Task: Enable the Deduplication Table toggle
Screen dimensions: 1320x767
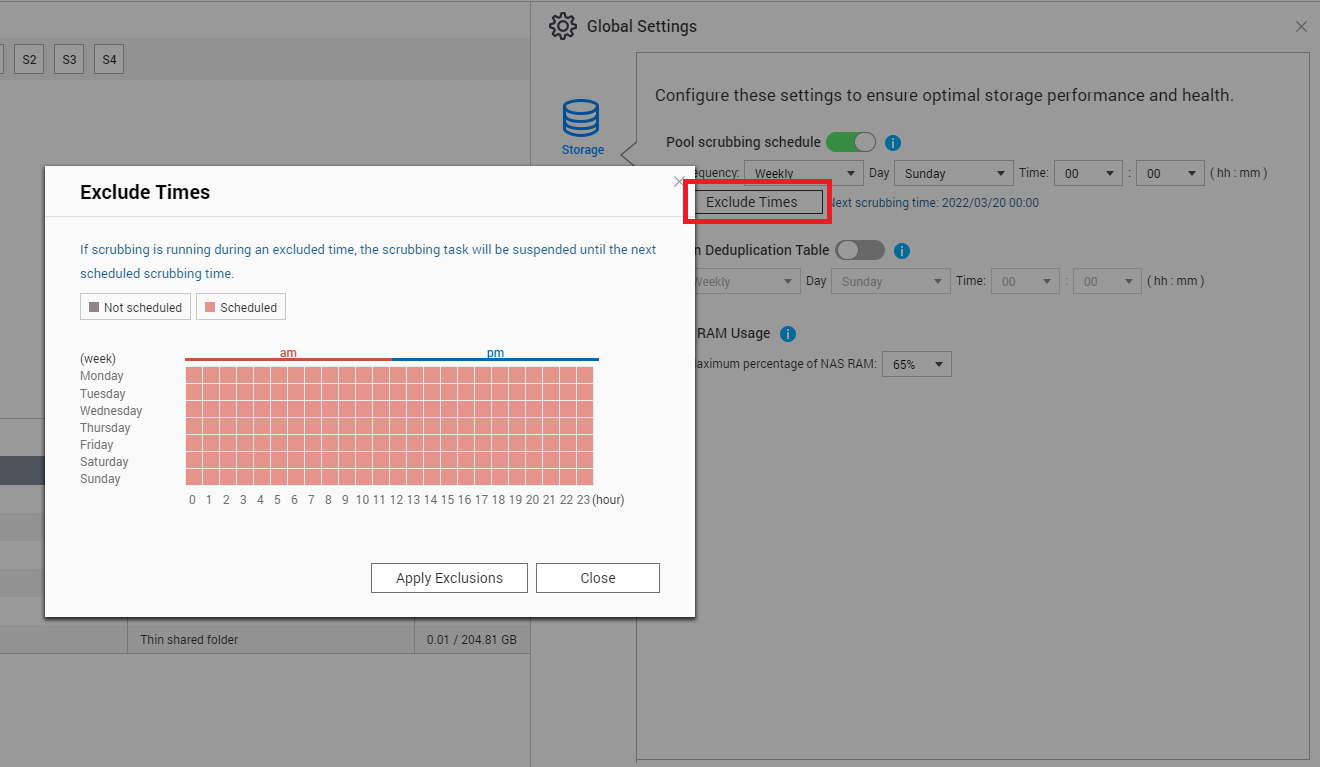Action: click(x=860, y=250)
